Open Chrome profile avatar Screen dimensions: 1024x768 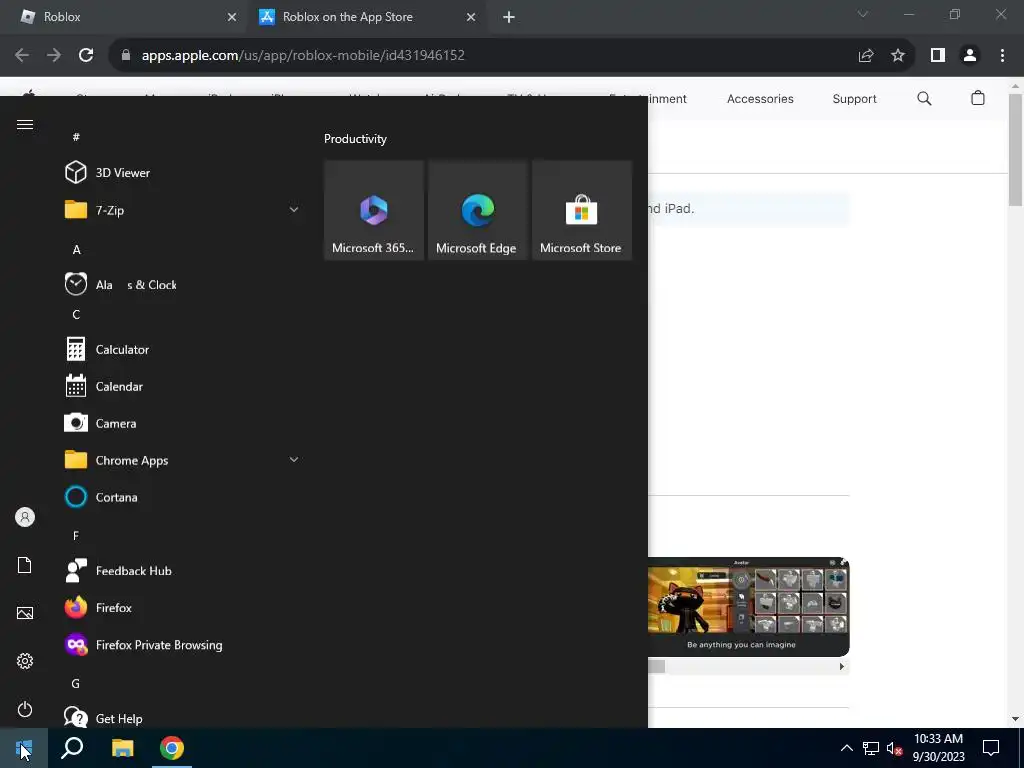pyautogui.click(x=970, y=56)
